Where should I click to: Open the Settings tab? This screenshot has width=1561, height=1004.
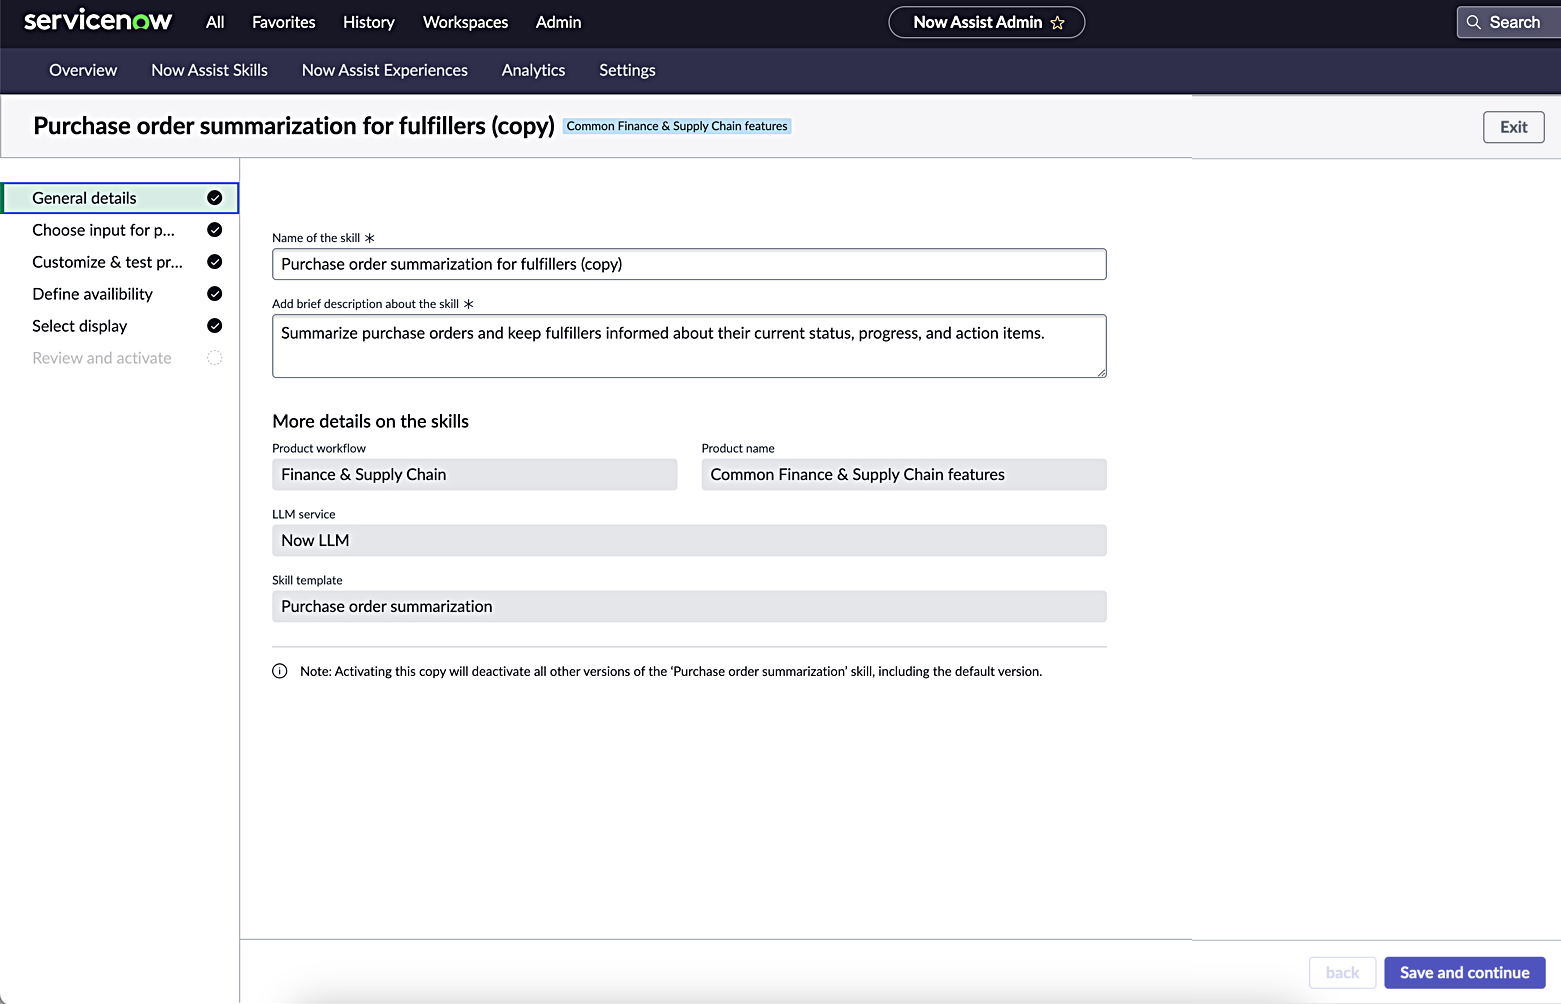628,70
